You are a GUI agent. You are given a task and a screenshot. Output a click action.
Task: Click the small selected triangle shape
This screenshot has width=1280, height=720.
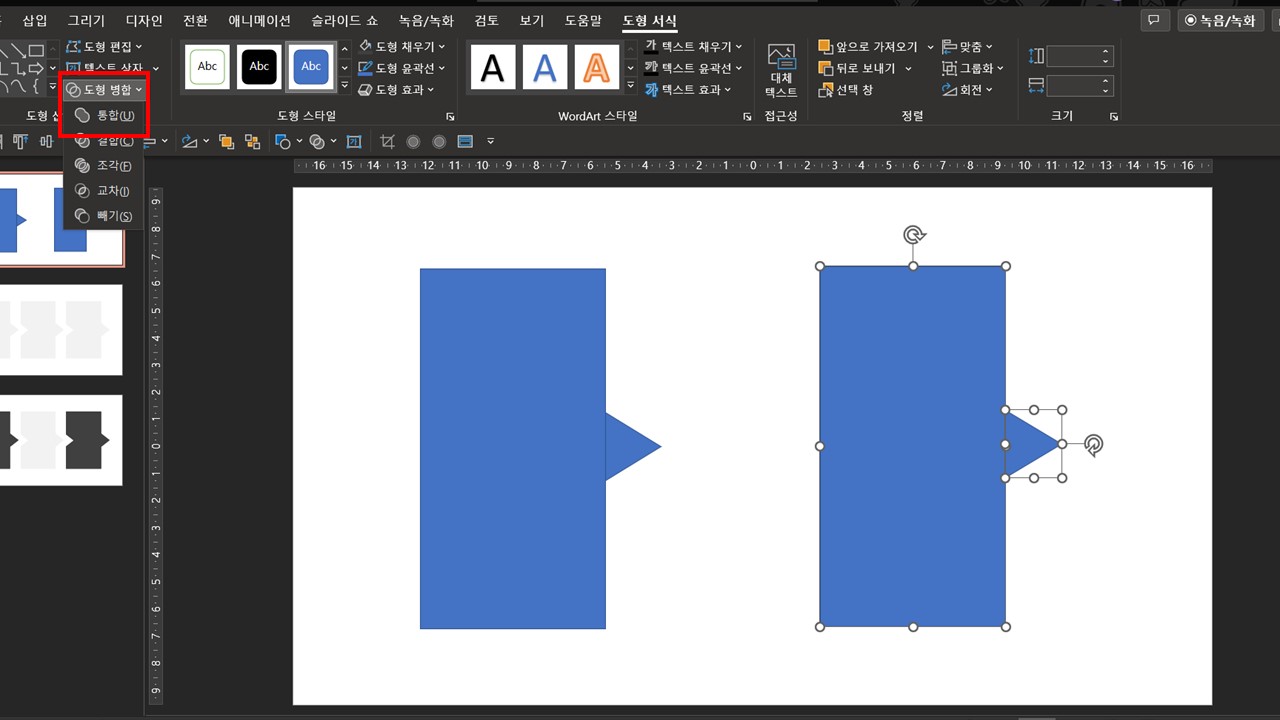tap(1028, 444)
